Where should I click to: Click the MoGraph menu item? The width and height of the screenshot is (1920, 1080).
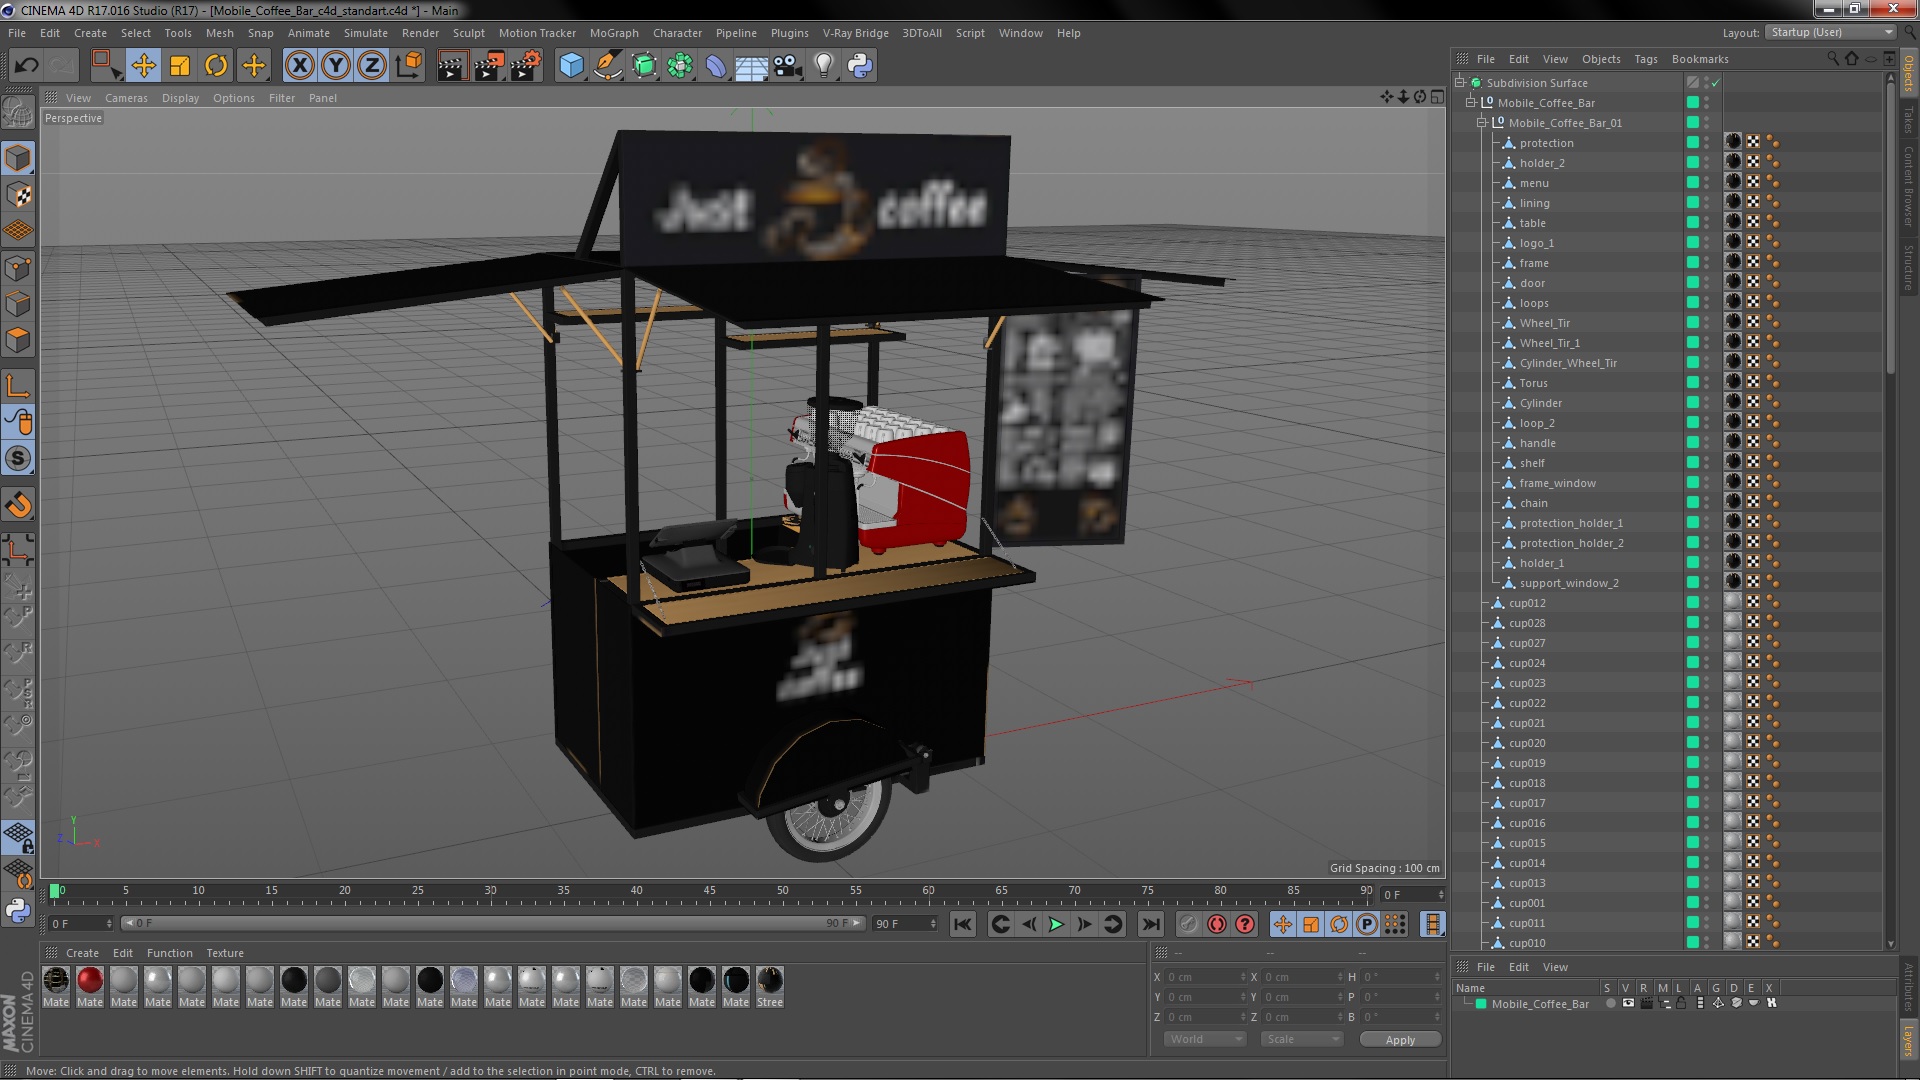613,33
